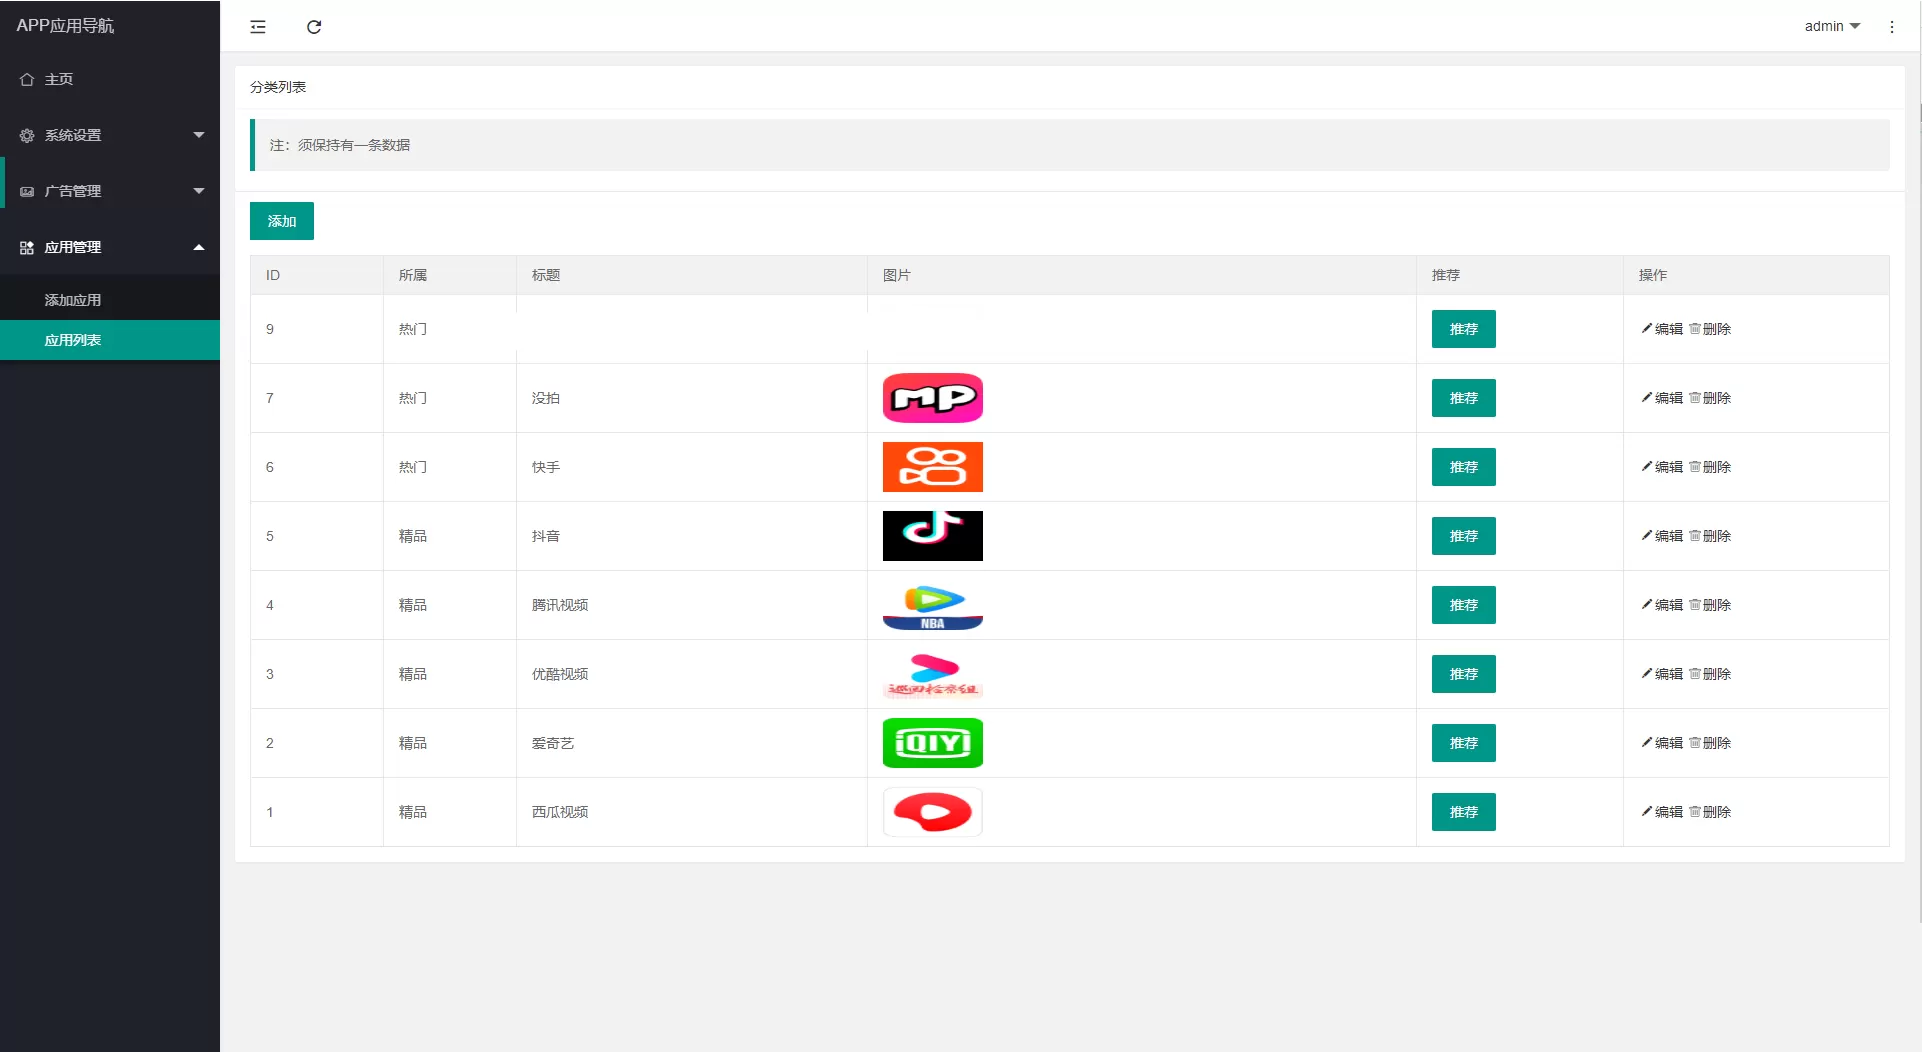Image resolution: width=1922 pixels, height=1052 pixels.
Task: Click the pencil 编辑 icon for 快手
Action: [1646, 467]
